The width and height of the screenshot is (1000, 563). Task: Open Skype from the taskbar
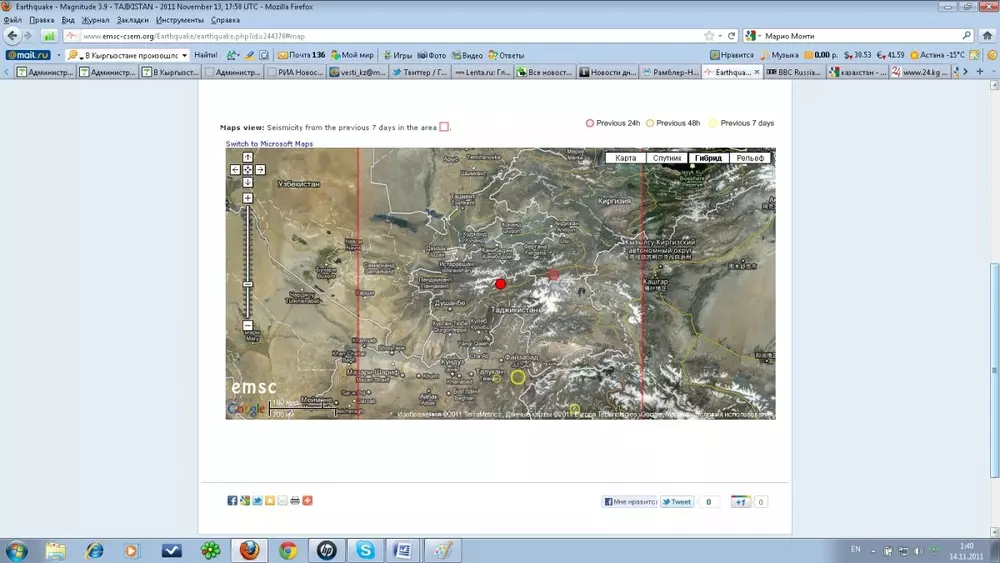click(x=365, y=550)
